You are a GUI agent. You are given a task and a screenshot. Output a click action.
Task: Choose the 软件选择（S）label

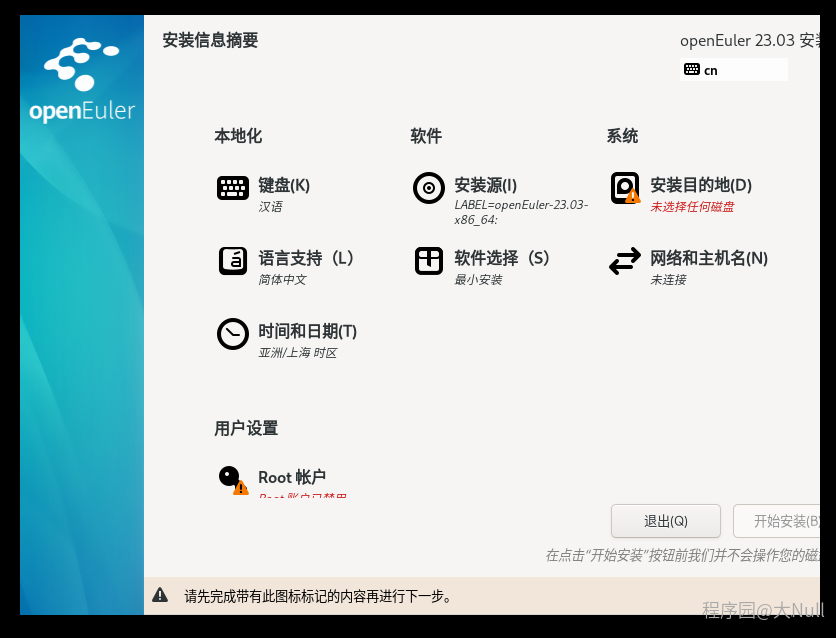pyautogui.click(x=502, y=258)
